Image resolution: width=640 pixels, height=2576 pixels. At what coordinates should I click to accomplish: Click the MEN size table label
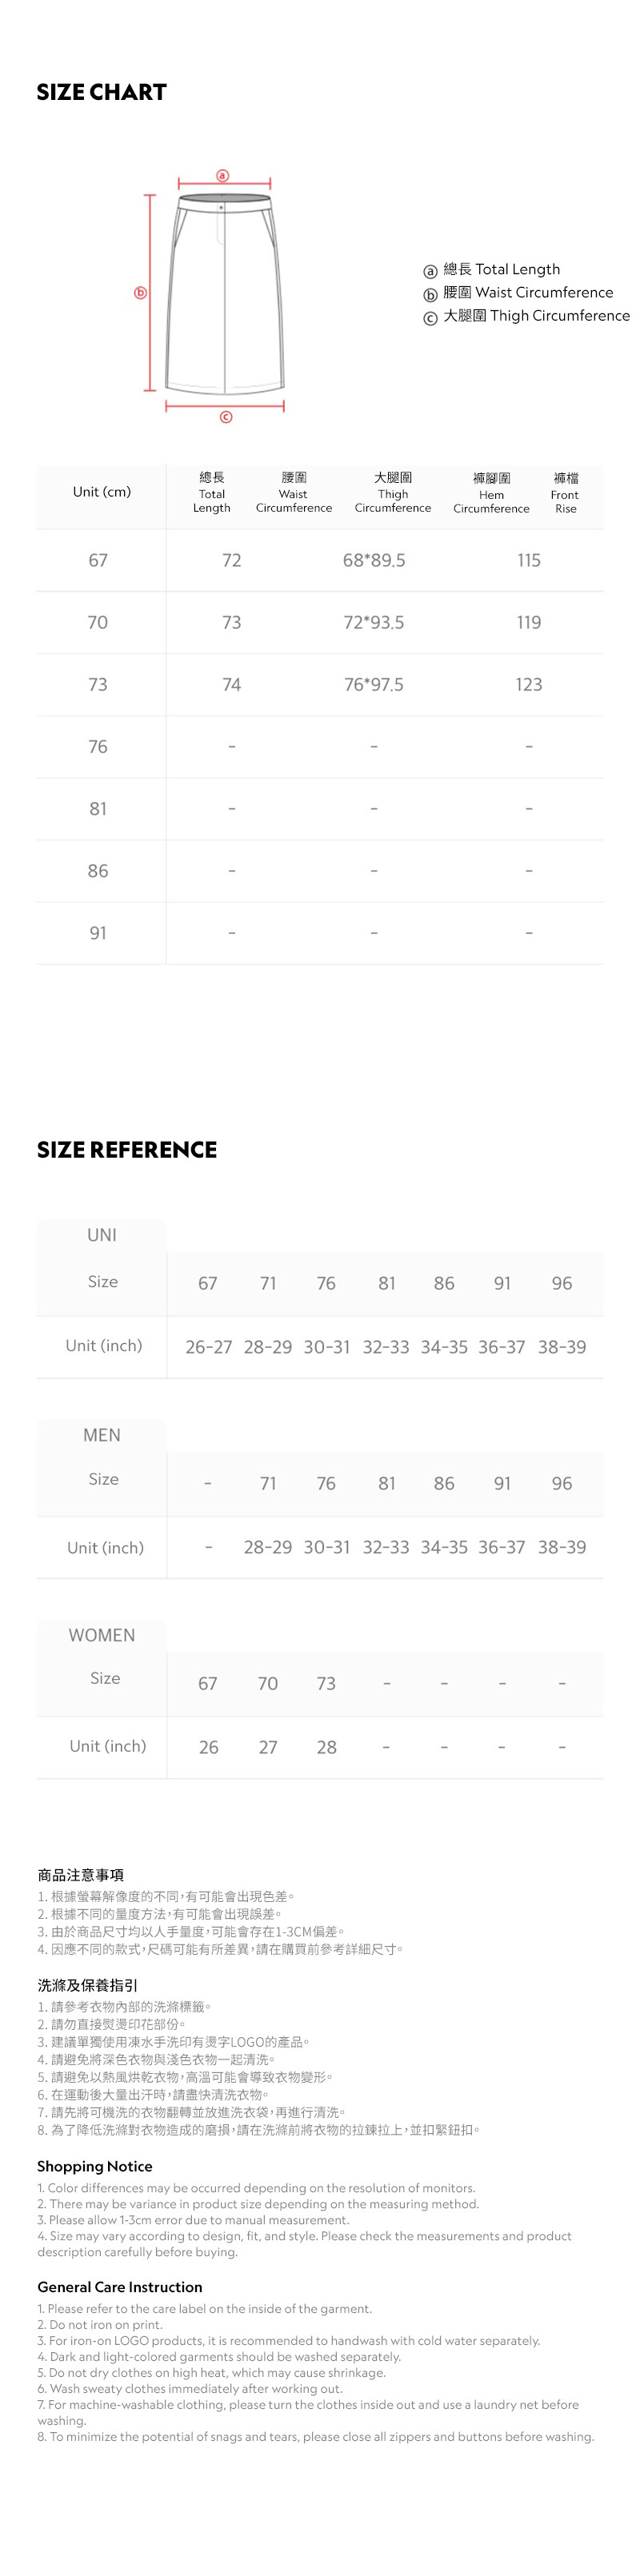click(102, 1435)
